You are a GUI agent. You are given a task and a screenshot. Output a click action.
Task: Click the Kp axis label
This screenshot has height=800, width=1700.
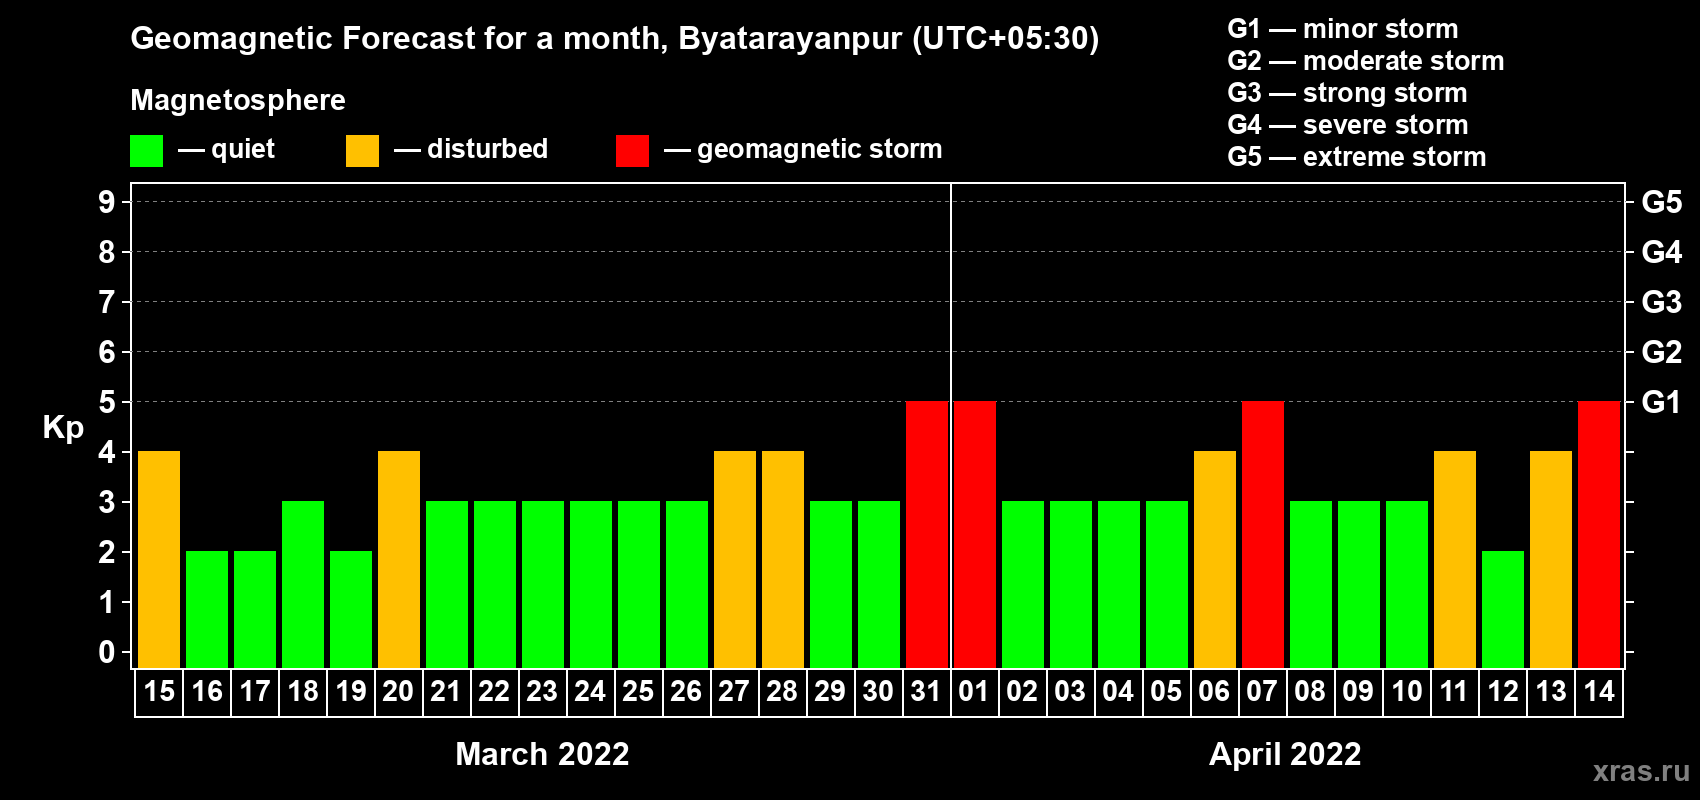click(63, 428)
